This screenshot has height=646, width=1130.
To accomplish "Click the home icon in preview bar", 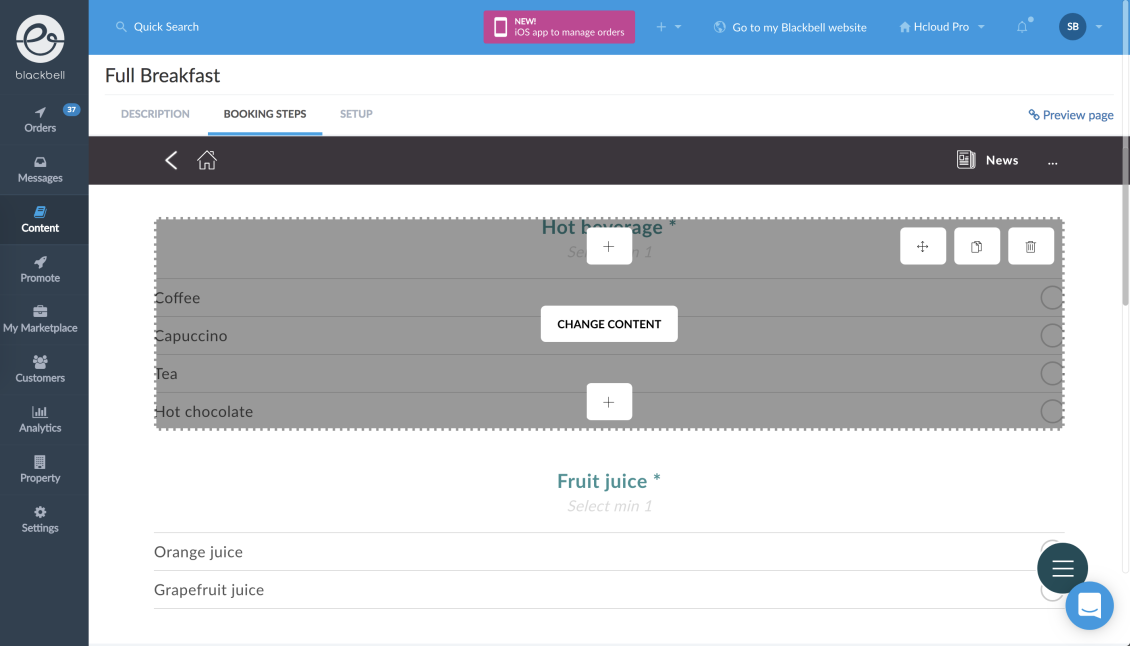I will coord(207,160).
